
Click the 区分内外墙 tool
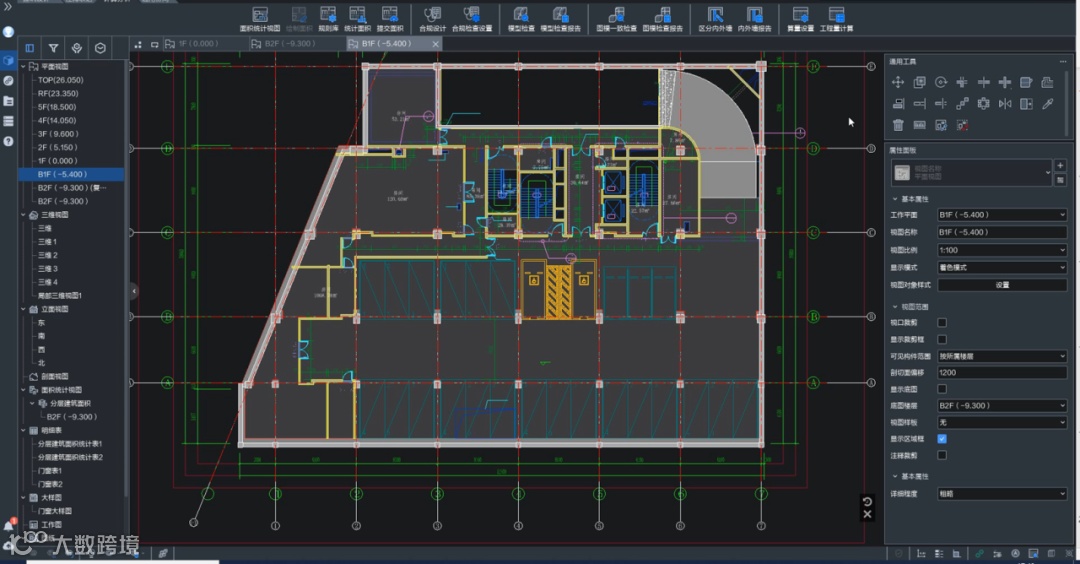[x=716, y=19]
